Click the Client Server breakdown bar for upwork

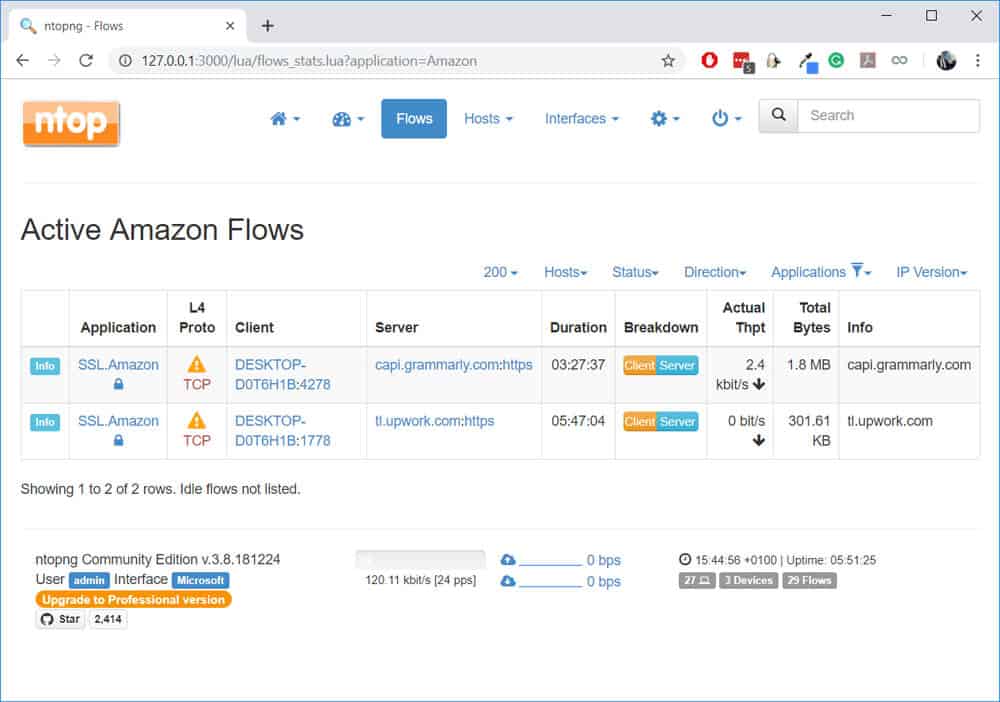[x=660, y=421]
